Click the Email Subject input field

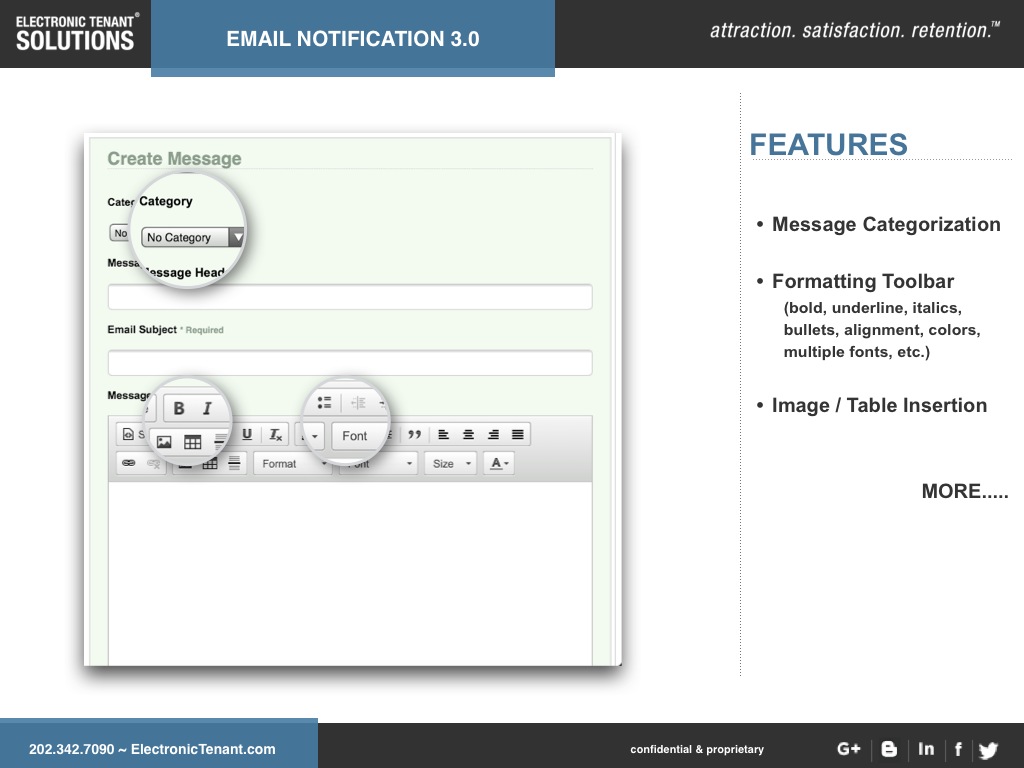tap(349, 362)
